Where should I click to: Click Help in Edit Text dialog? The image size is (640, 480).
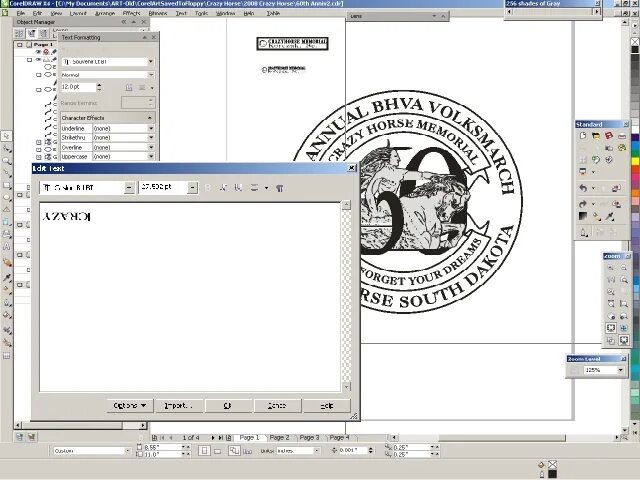coord(327,405)
